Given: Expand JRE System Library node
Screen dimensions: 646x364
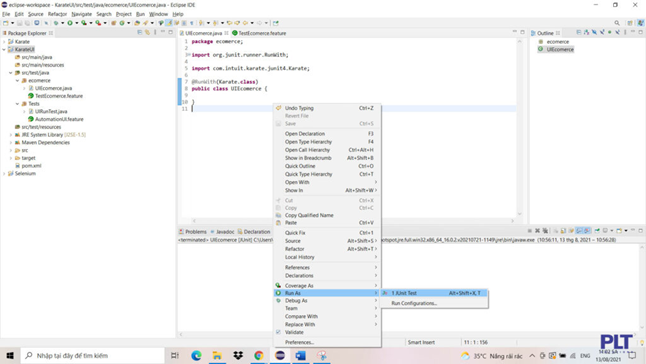Looking at the screenshot, I should pyautogui.click(x=11, y=135).
